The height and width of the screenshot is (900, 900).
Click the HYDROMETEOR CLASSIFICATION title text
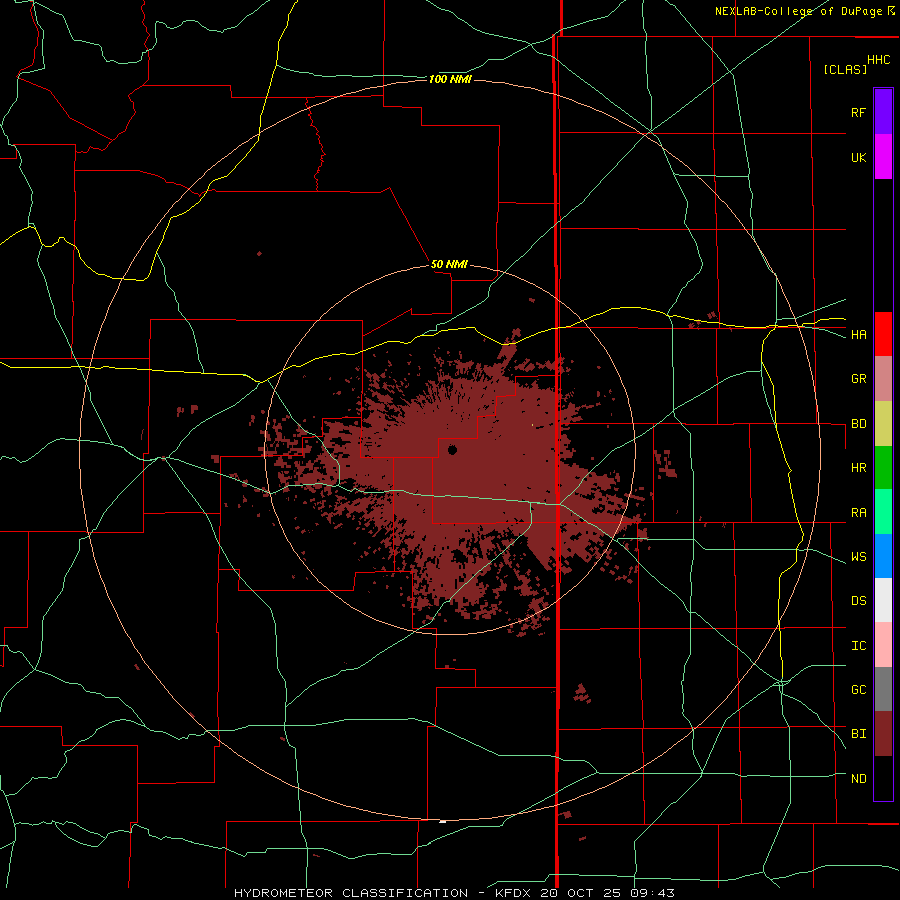[x=351, y=893]
